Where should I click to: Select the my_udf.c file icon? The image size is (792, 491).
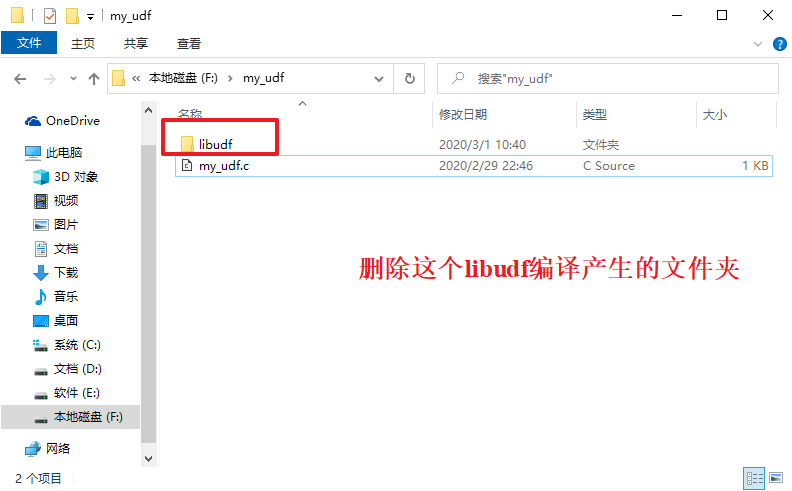187,165
